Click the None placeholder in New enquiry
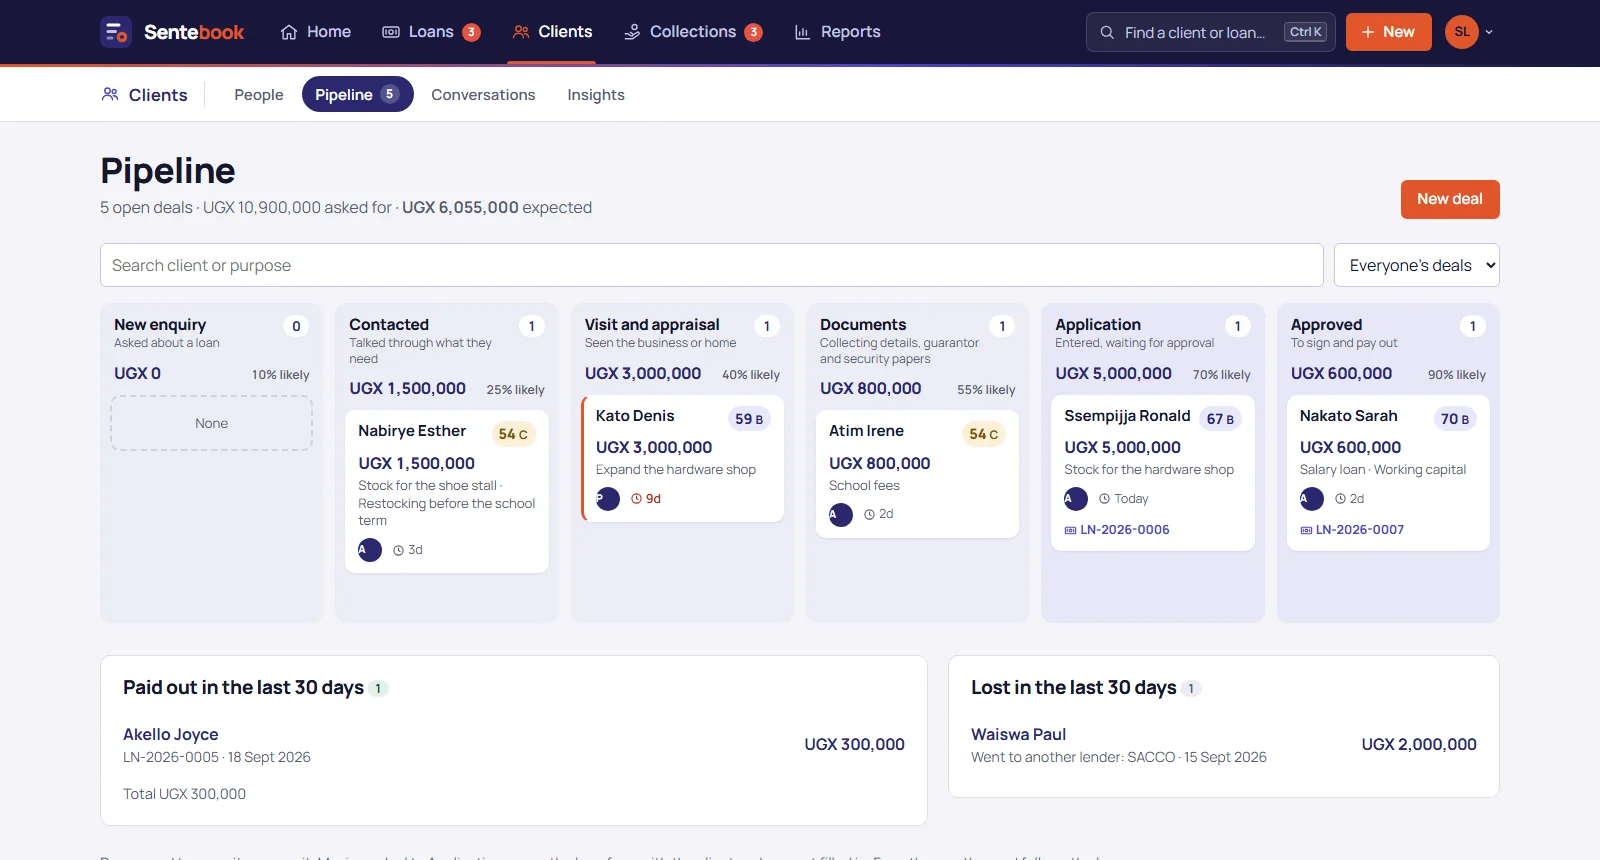 [211, 423]
